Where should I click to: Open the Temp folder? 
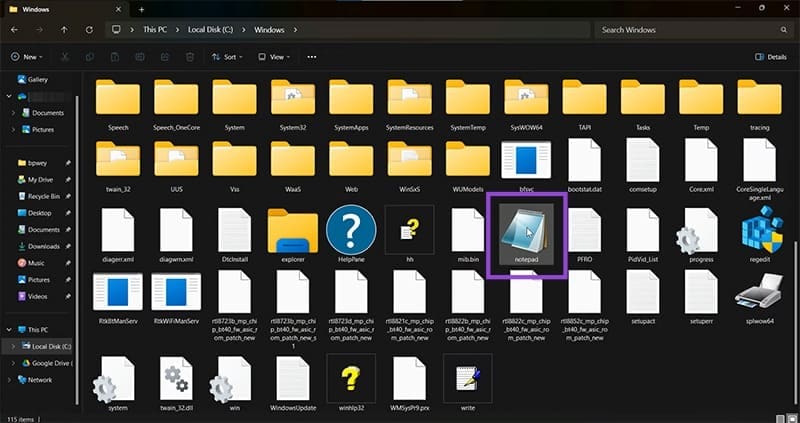[x=701, y=97]
